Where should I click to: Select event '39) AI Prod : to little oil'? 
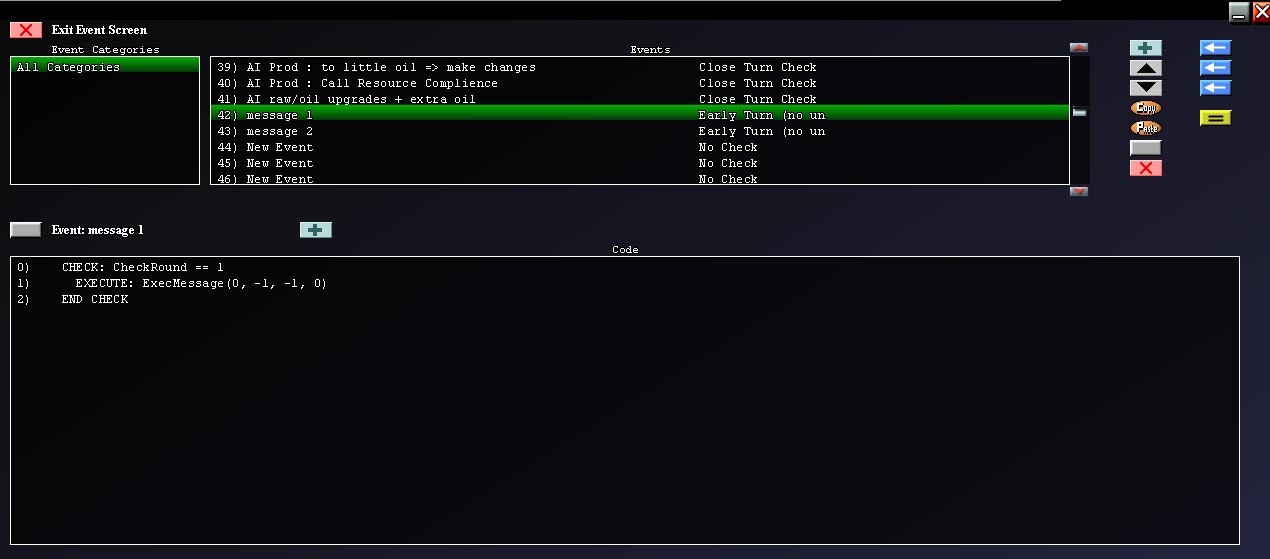640,67
